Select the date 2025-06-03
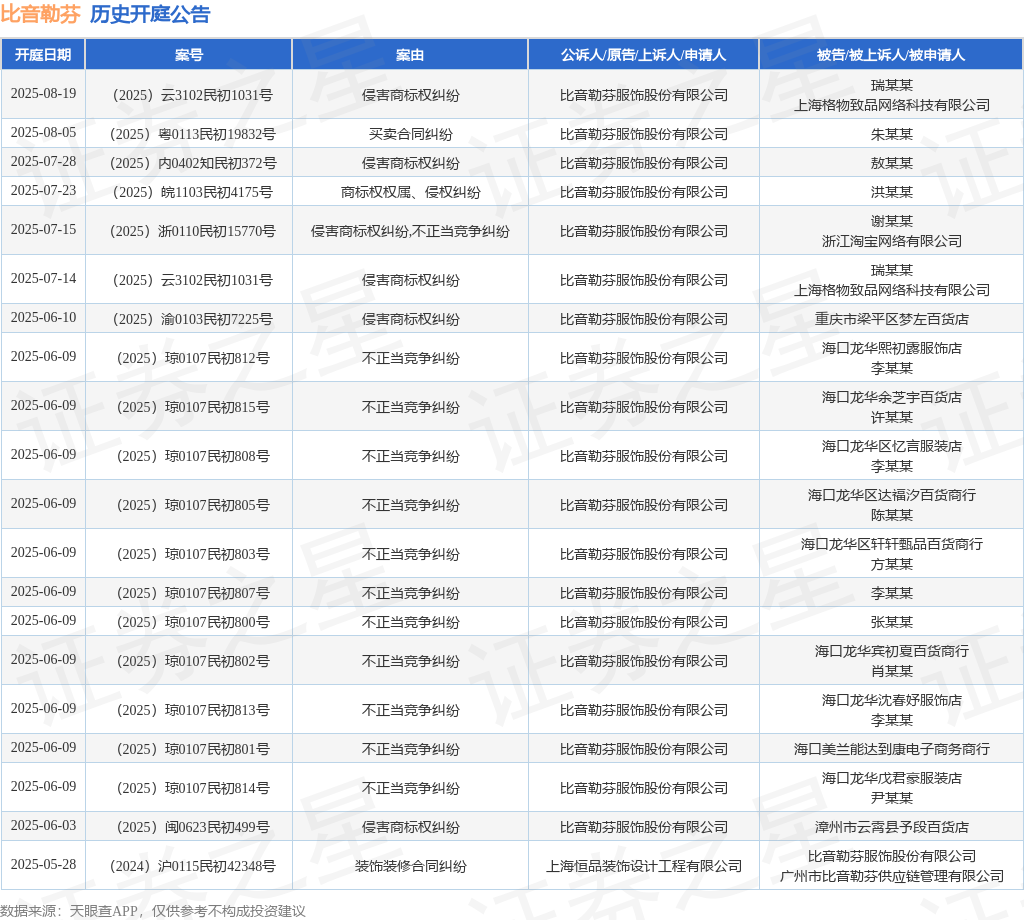1024x920 pixels. pos(43,825)
